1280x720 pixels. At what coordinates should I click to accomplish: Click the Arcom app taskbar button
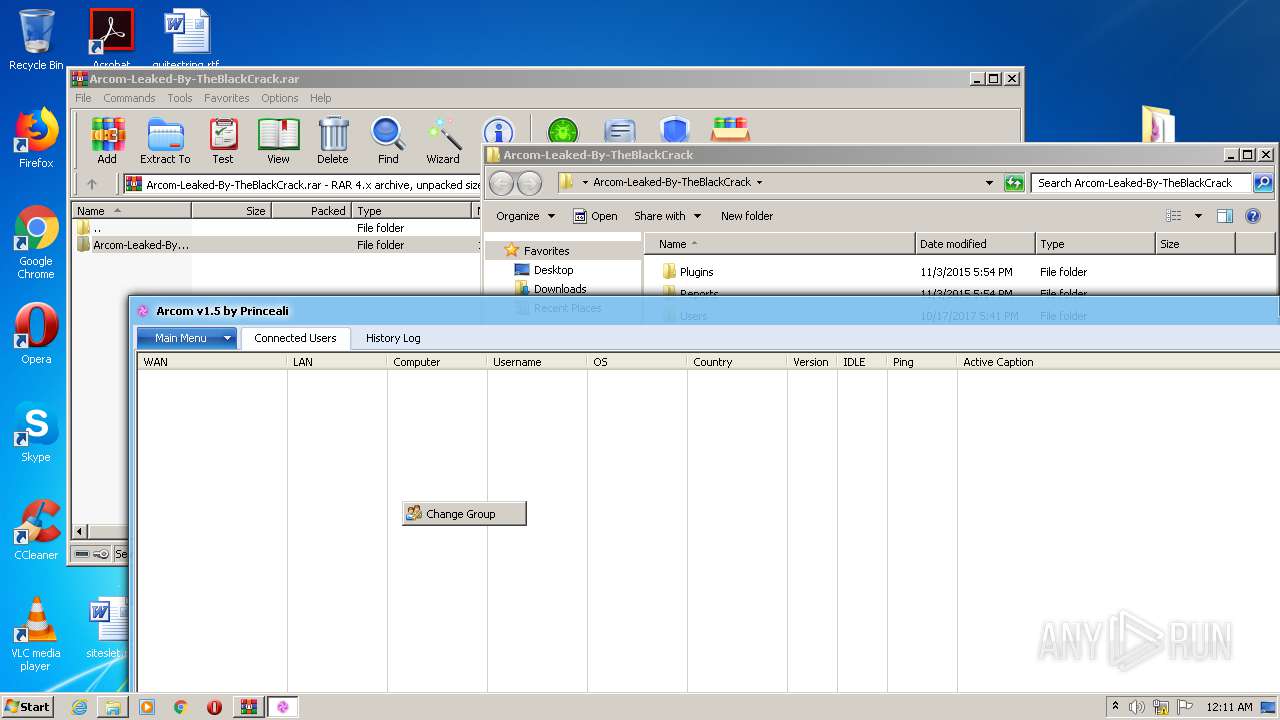(283, 707)
